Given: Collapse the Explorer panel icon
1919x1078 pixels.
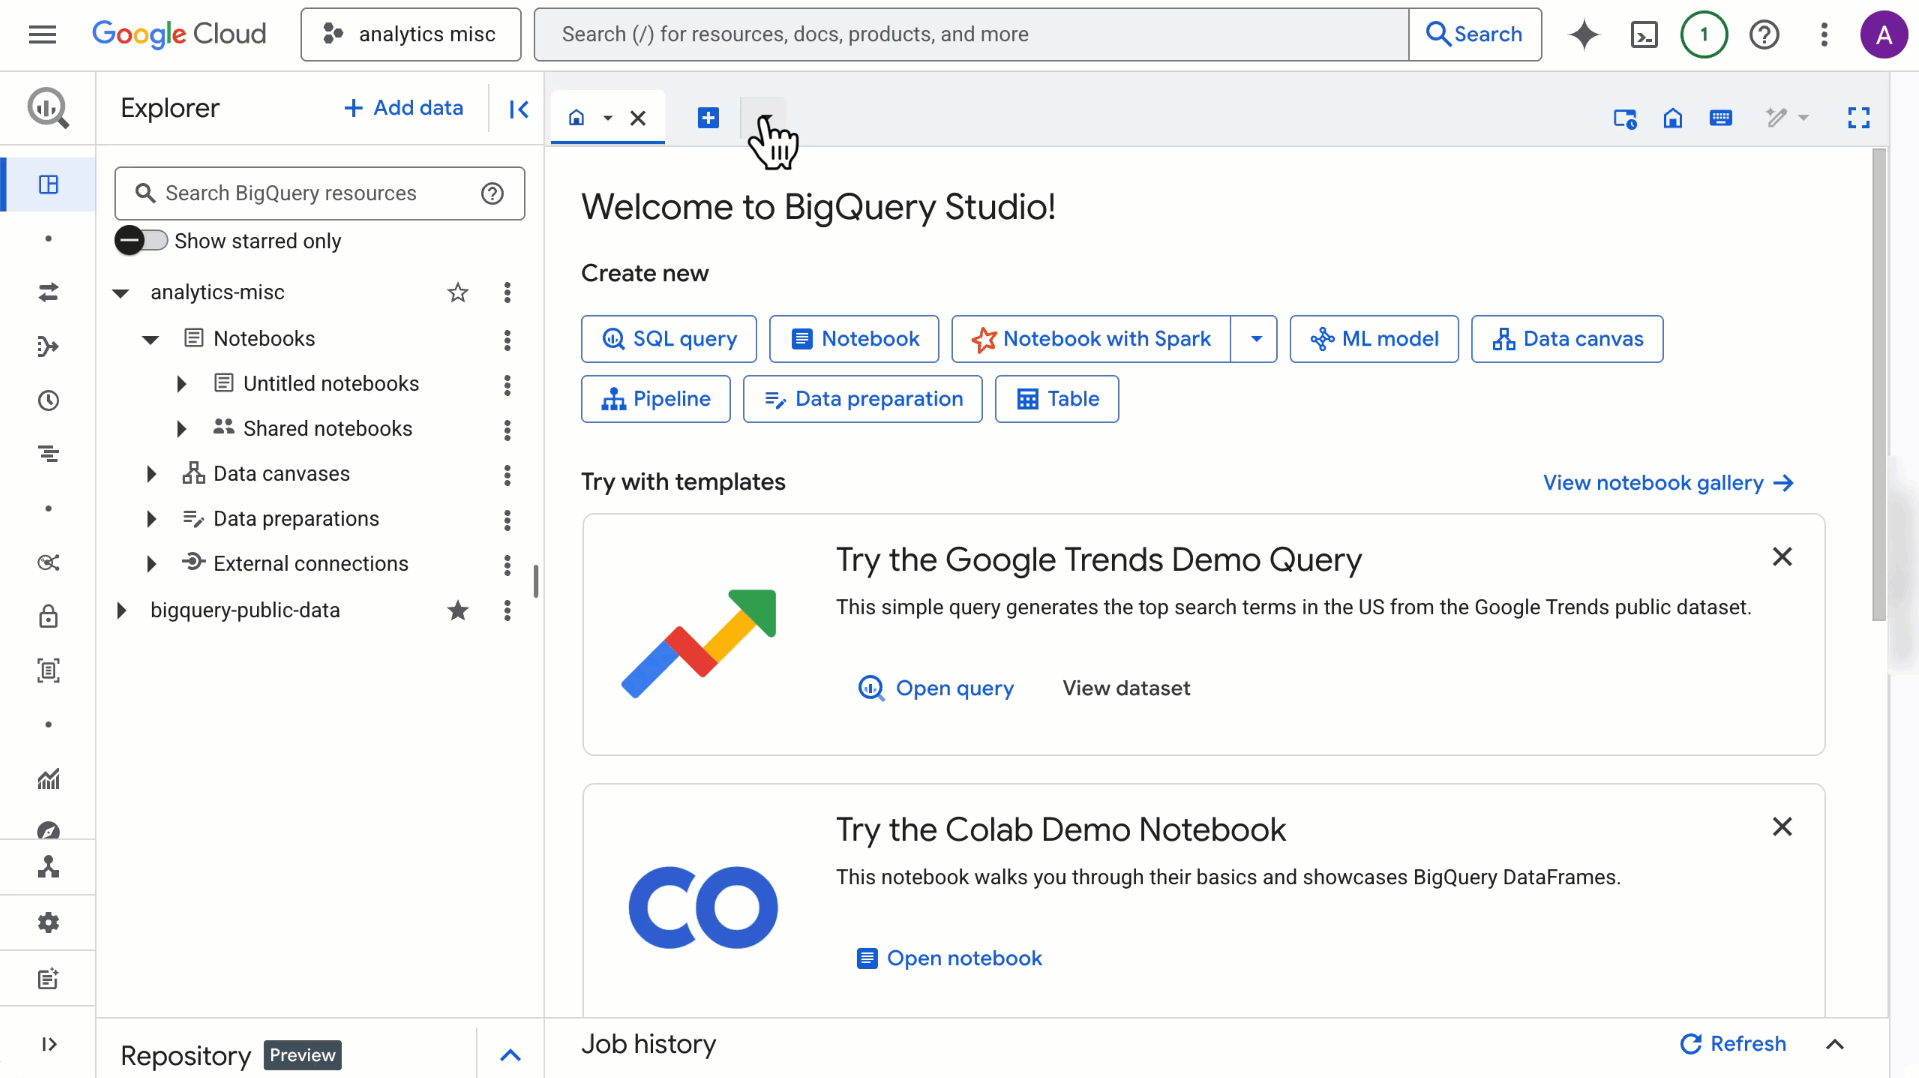Looking at the screenshot, I should [x=518, y=109].
